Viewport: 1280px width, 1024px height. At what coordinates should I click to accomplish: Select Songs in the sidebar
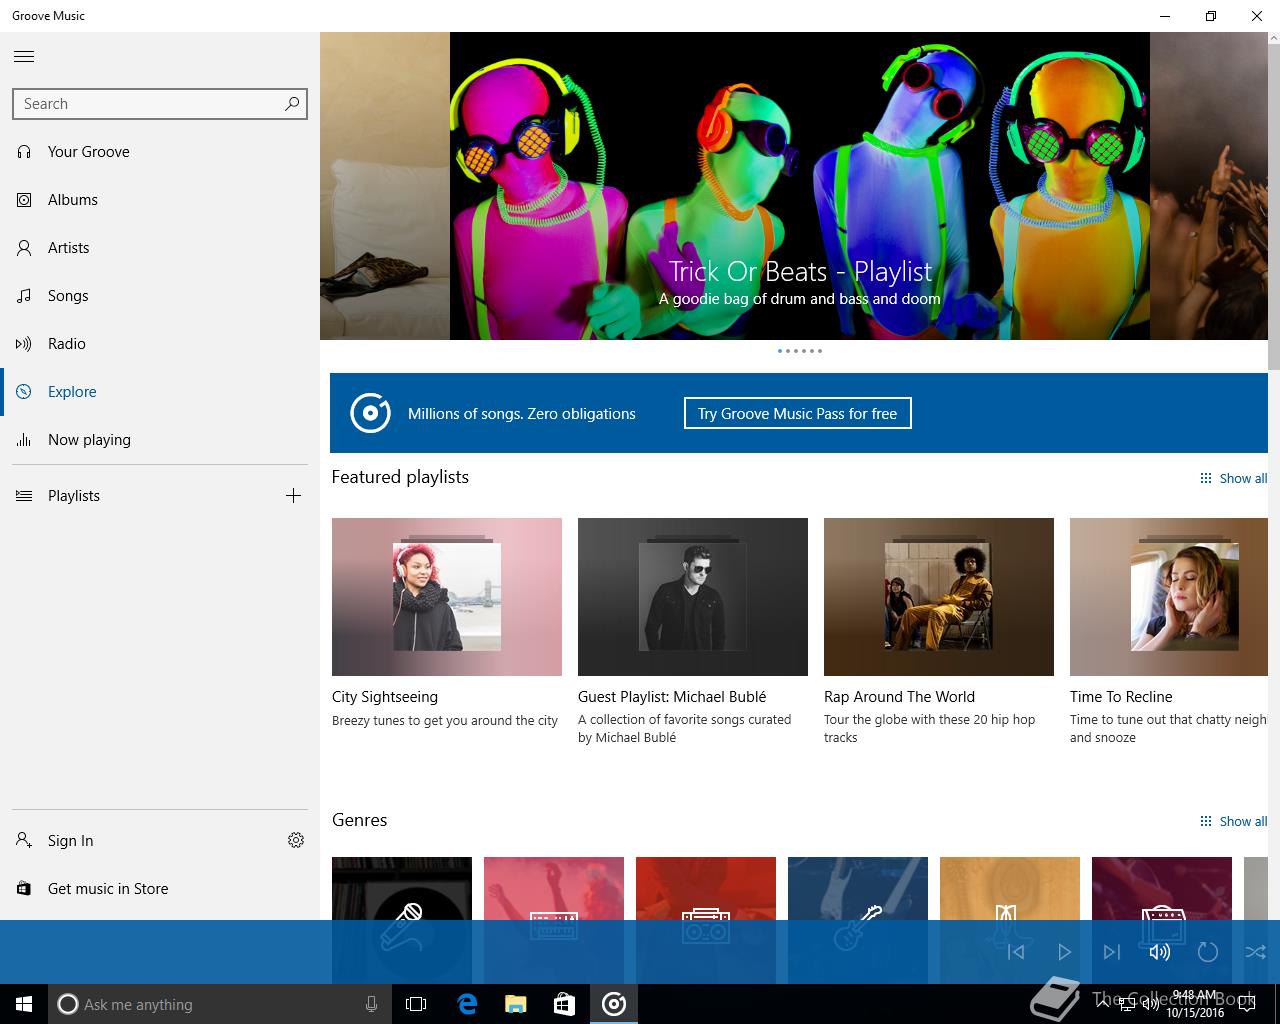tap(160, 296)
